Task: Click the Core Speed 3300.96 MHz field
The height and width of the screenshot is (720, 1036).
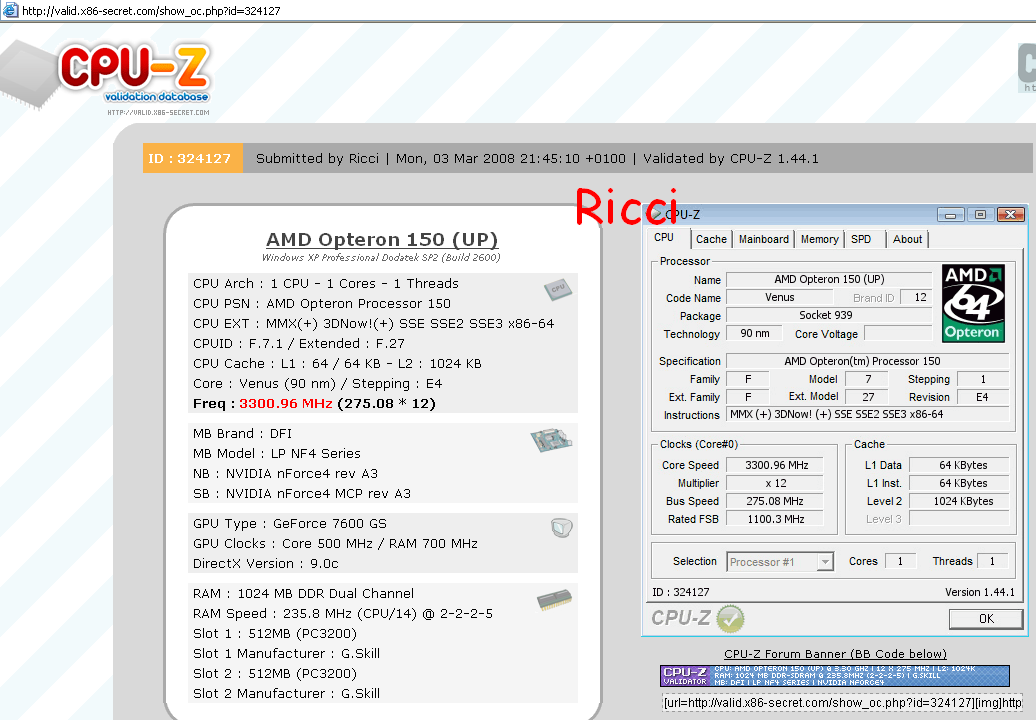Action: pos(776,465)
